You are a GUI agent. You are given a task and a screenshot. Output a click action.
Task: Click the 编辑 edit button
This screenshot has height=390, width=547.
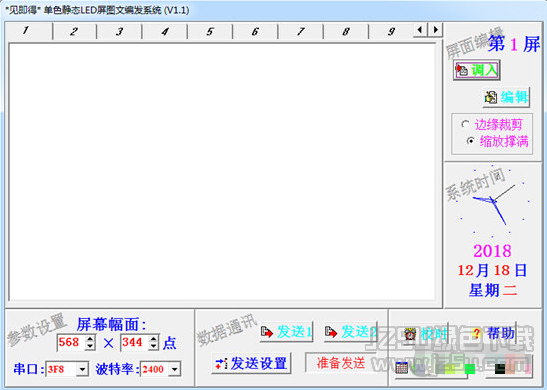click(507, 97)
